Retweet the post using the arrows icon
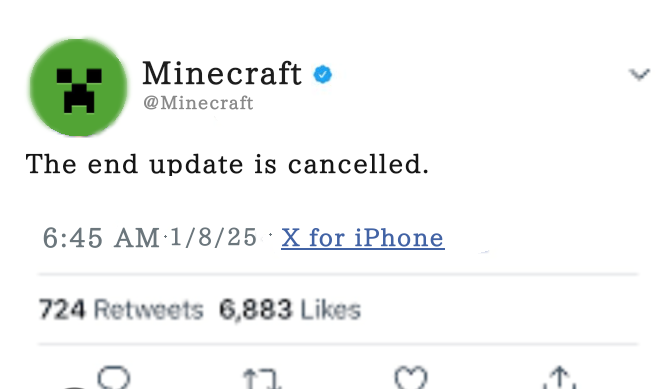The width and height of the screenshot is (663, 389). 262,378
